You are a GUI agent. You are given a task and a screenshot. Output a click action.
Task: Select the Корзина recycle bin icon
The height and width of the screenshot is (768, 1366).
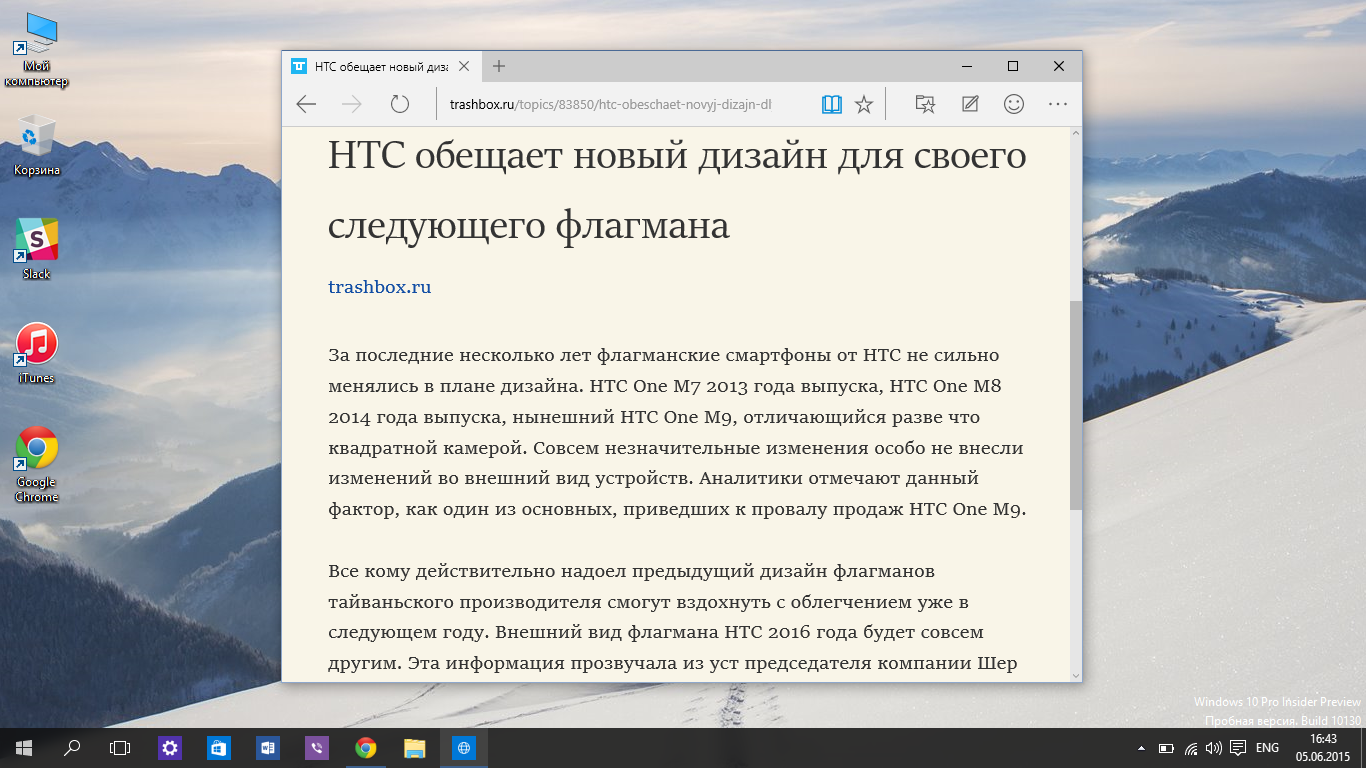coord(36,146)
